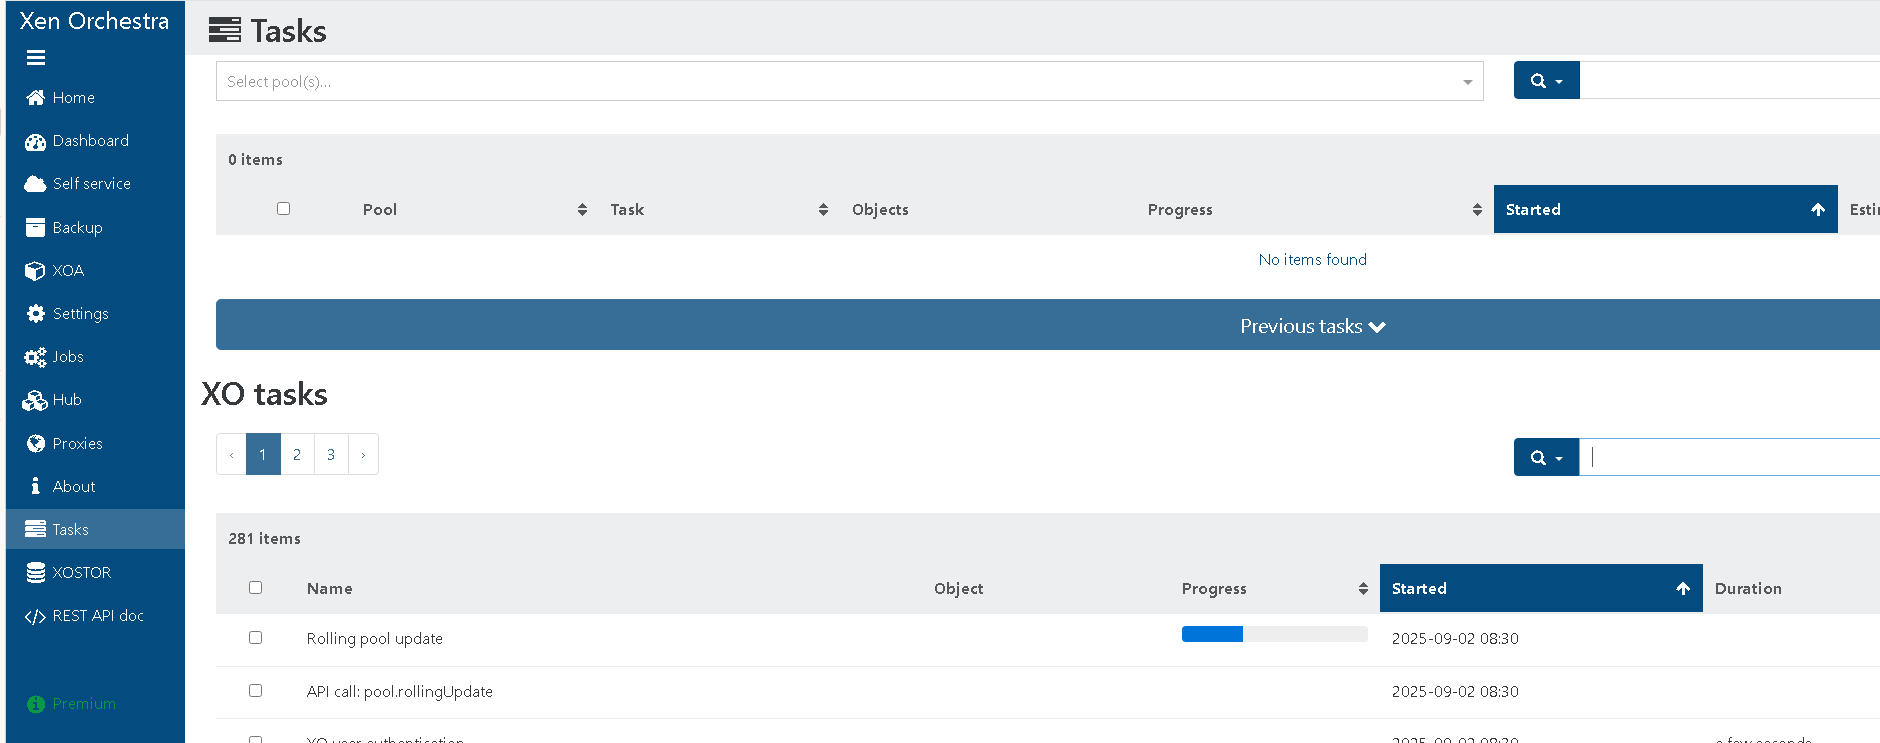Click API call: pool.rollingUpdate task name
This screenshot has height=743, width=1880.
(400, 692)
